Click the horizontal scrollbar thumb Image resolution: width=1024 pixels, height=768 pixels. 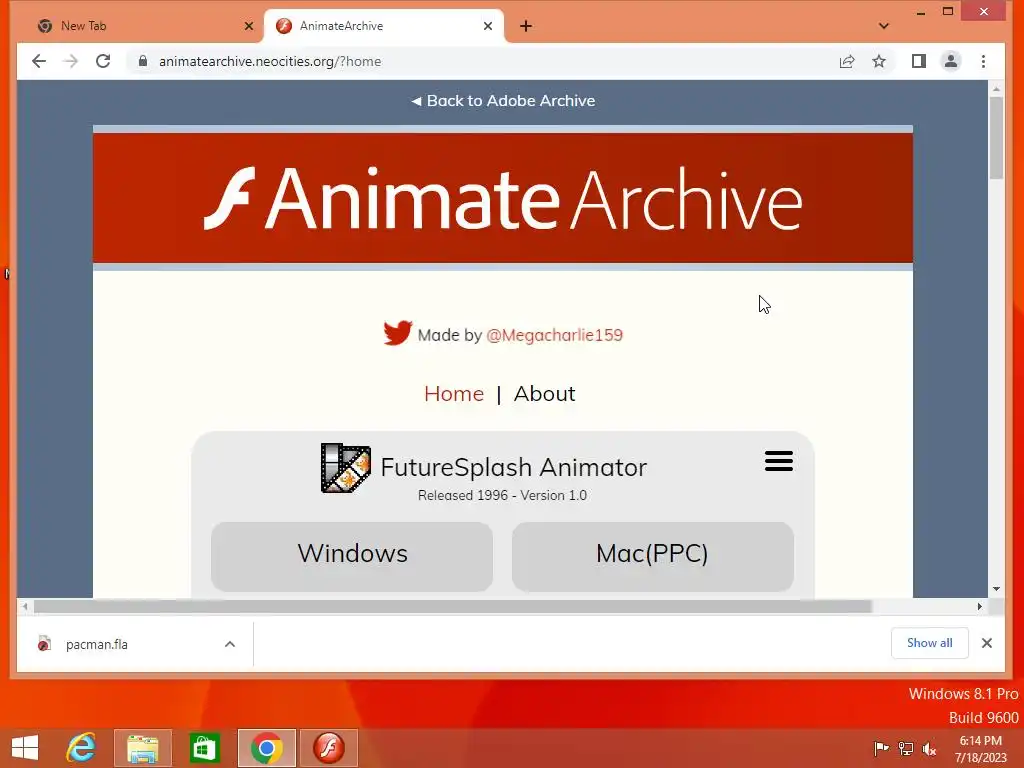pos(453,607)
